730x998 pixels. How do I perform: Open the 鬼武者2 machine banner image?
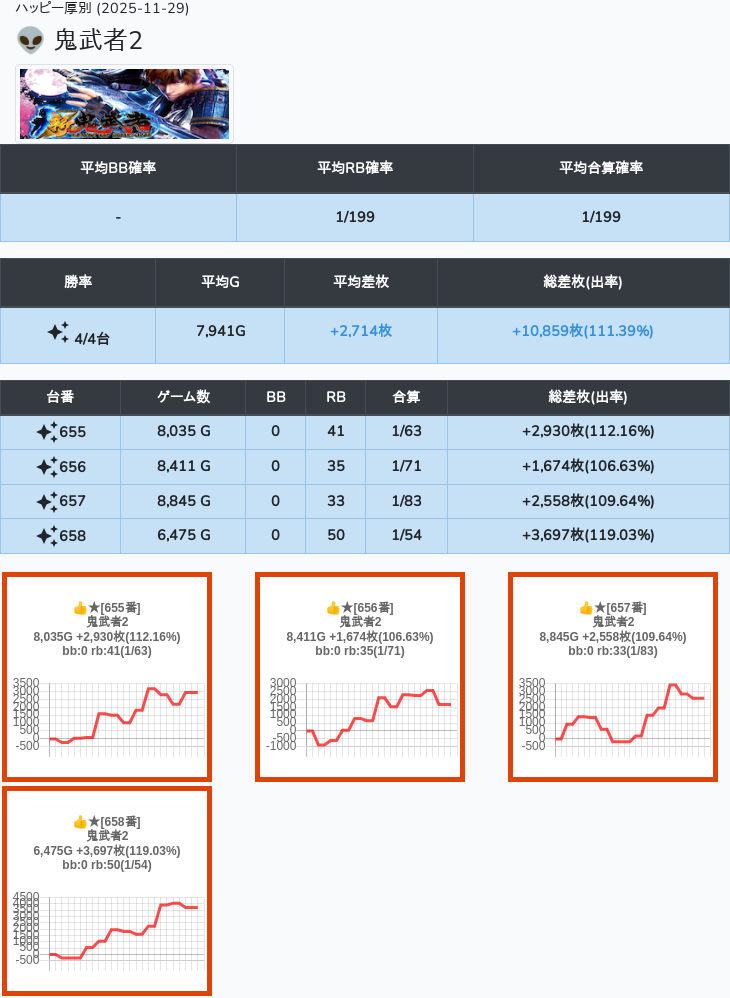pyautogui.click(x=125, y=104)
